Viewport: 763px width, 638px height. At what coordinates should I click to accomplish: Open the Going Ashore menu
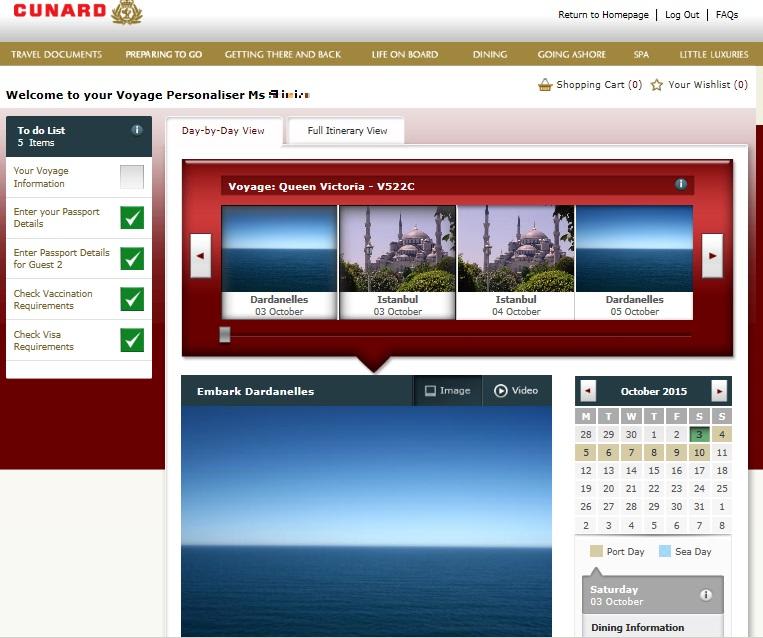pyautogui.click(x=572, y=55)
